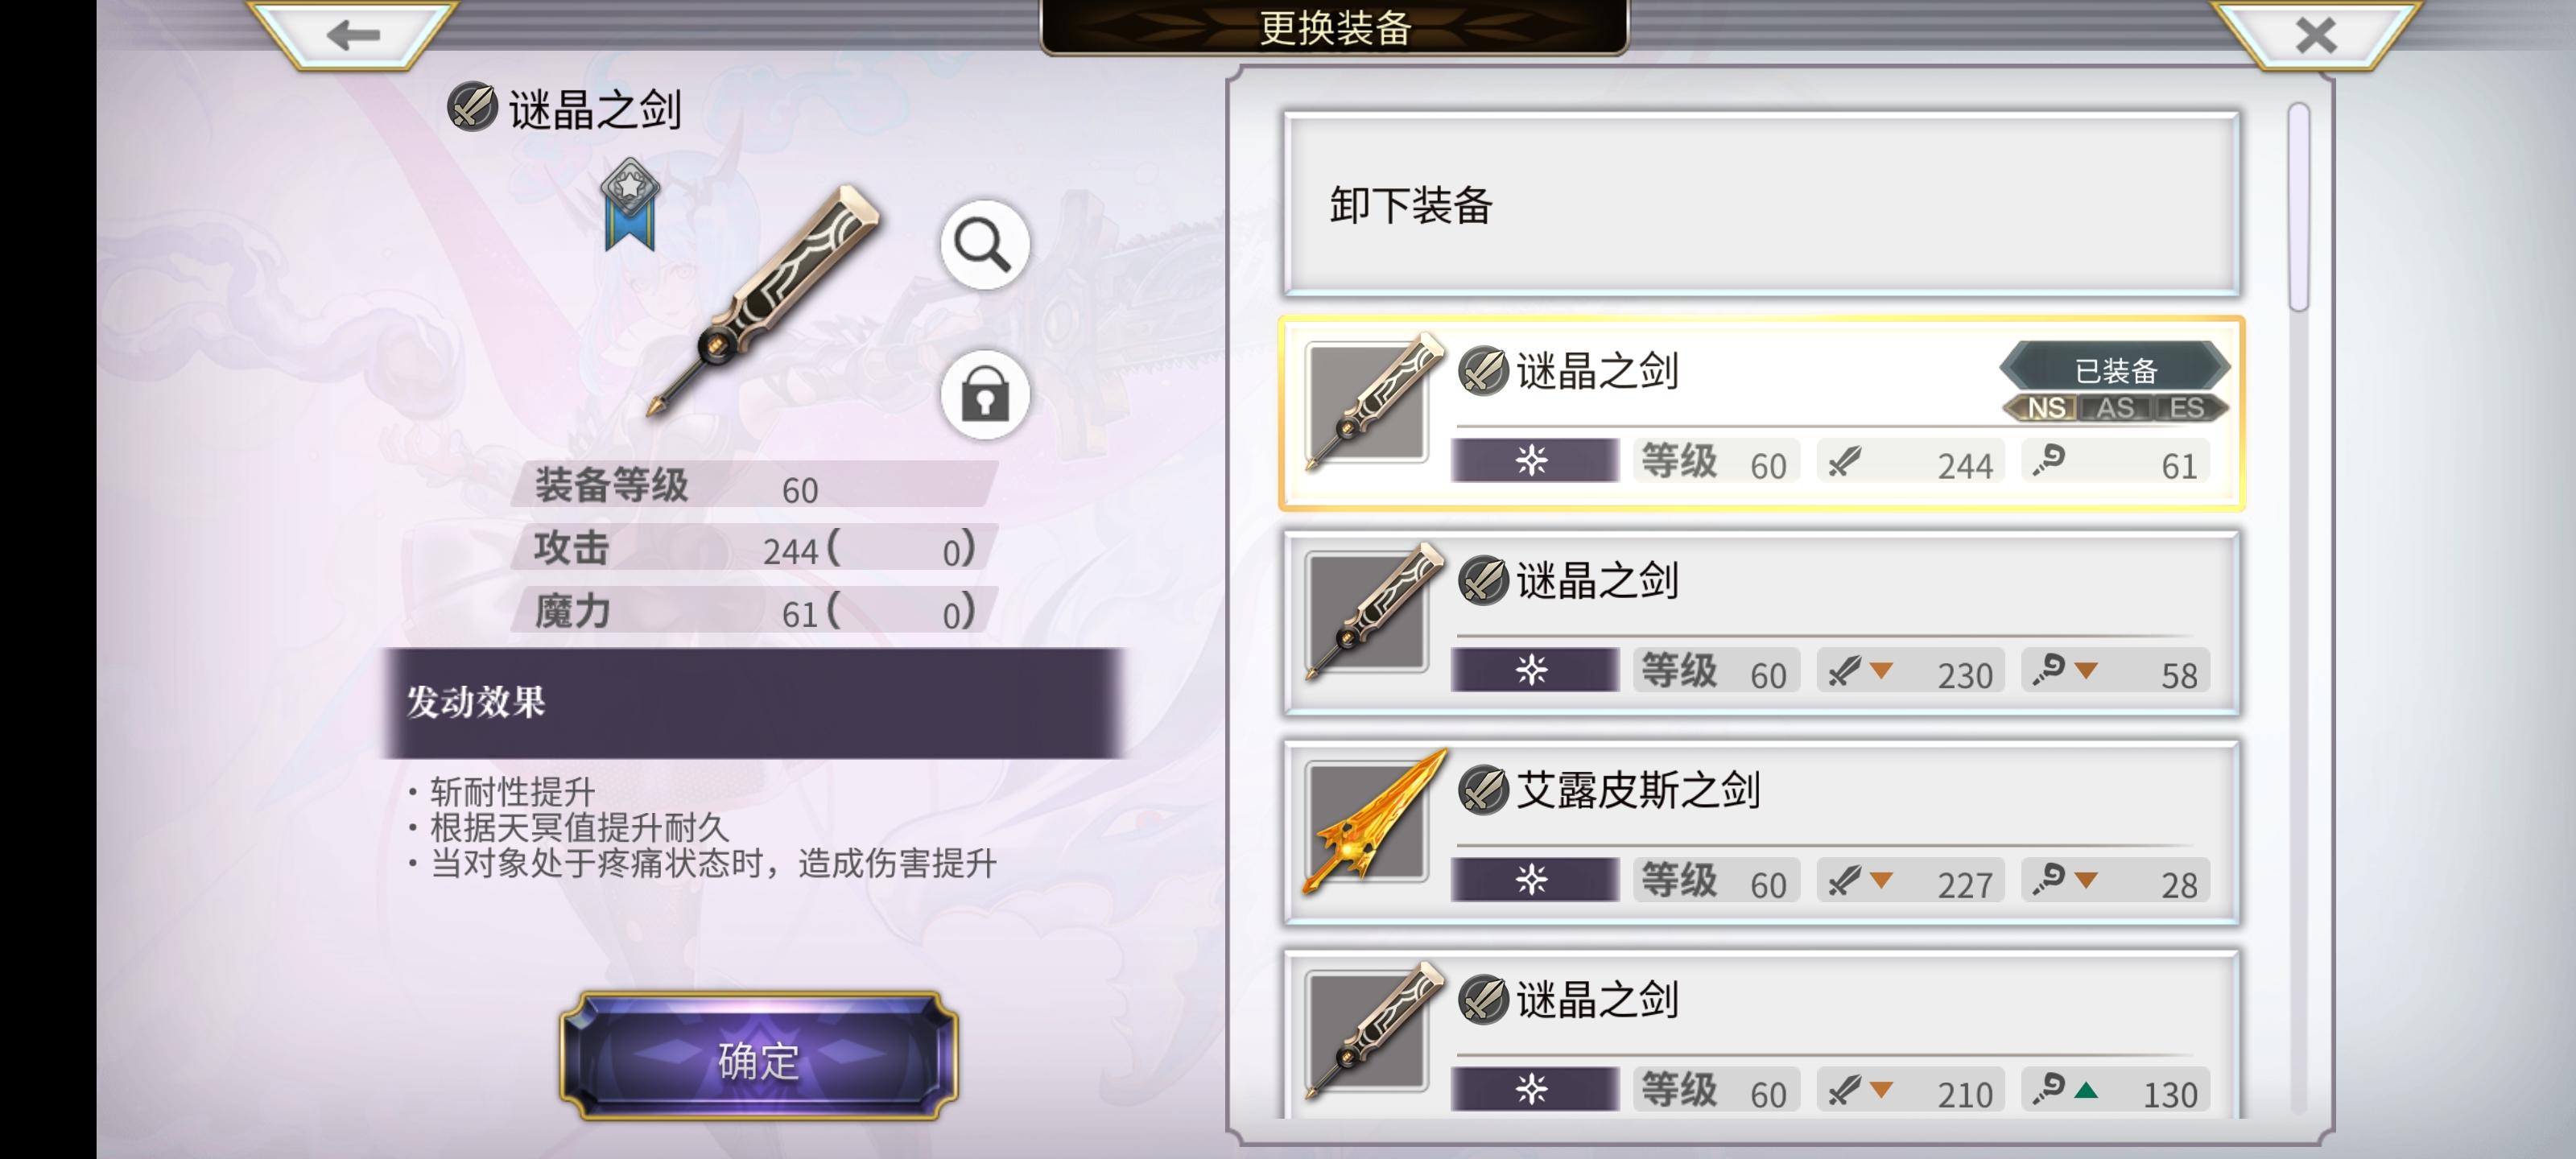Tap the magnifying glass inspect icon

click(984, 245)
